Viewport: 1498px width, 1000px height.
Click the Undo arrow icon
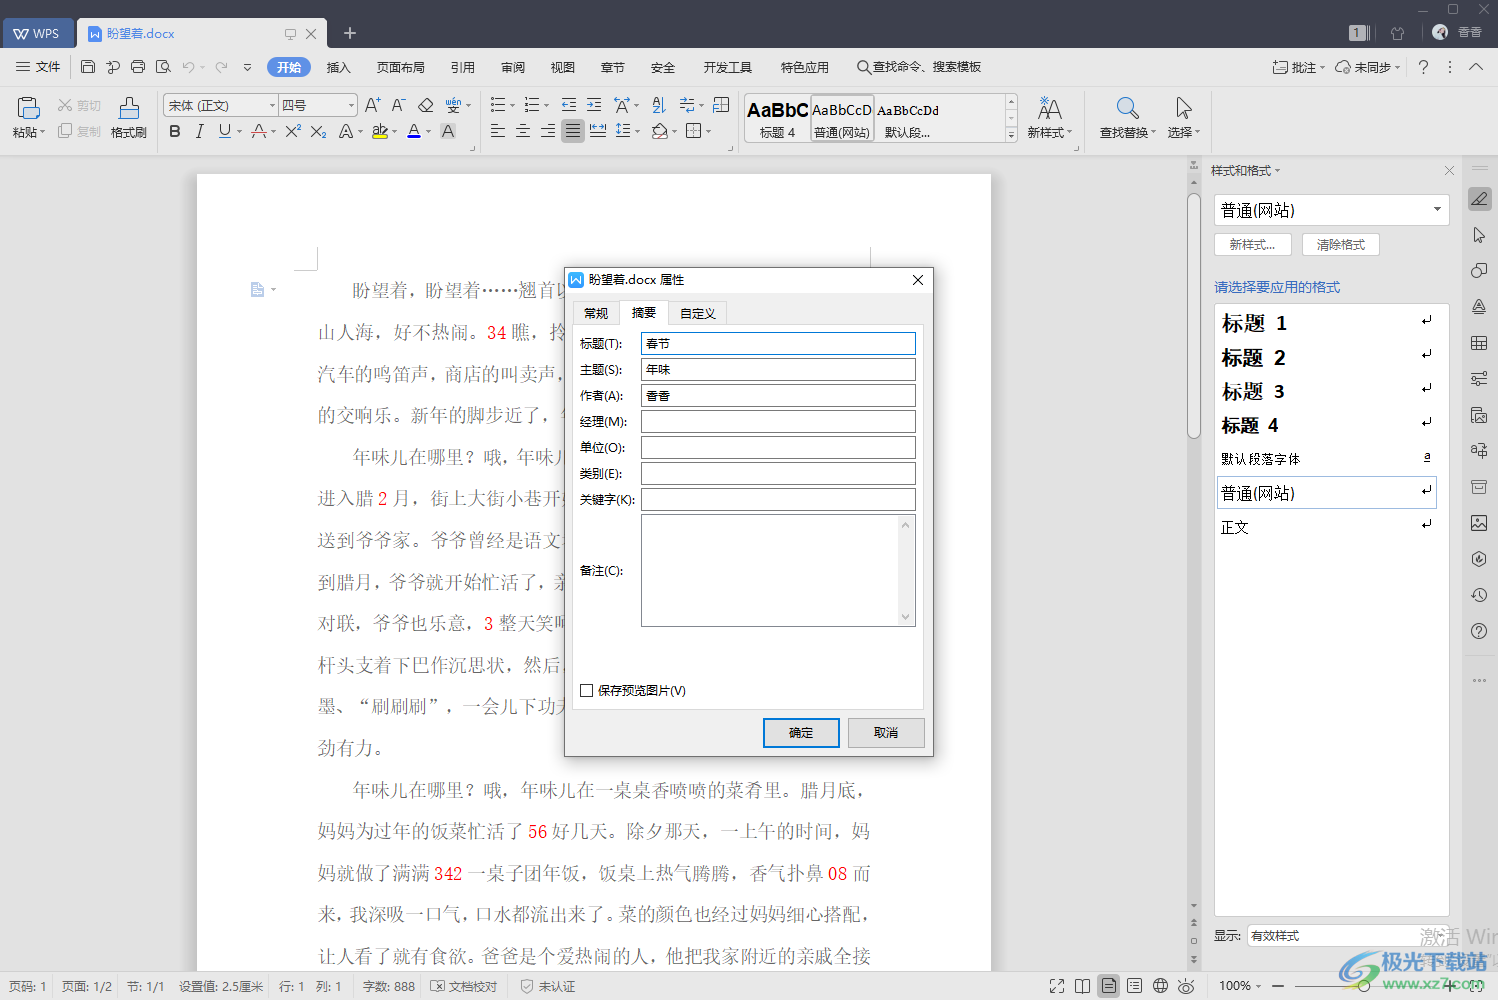click(x=188, y=67)
